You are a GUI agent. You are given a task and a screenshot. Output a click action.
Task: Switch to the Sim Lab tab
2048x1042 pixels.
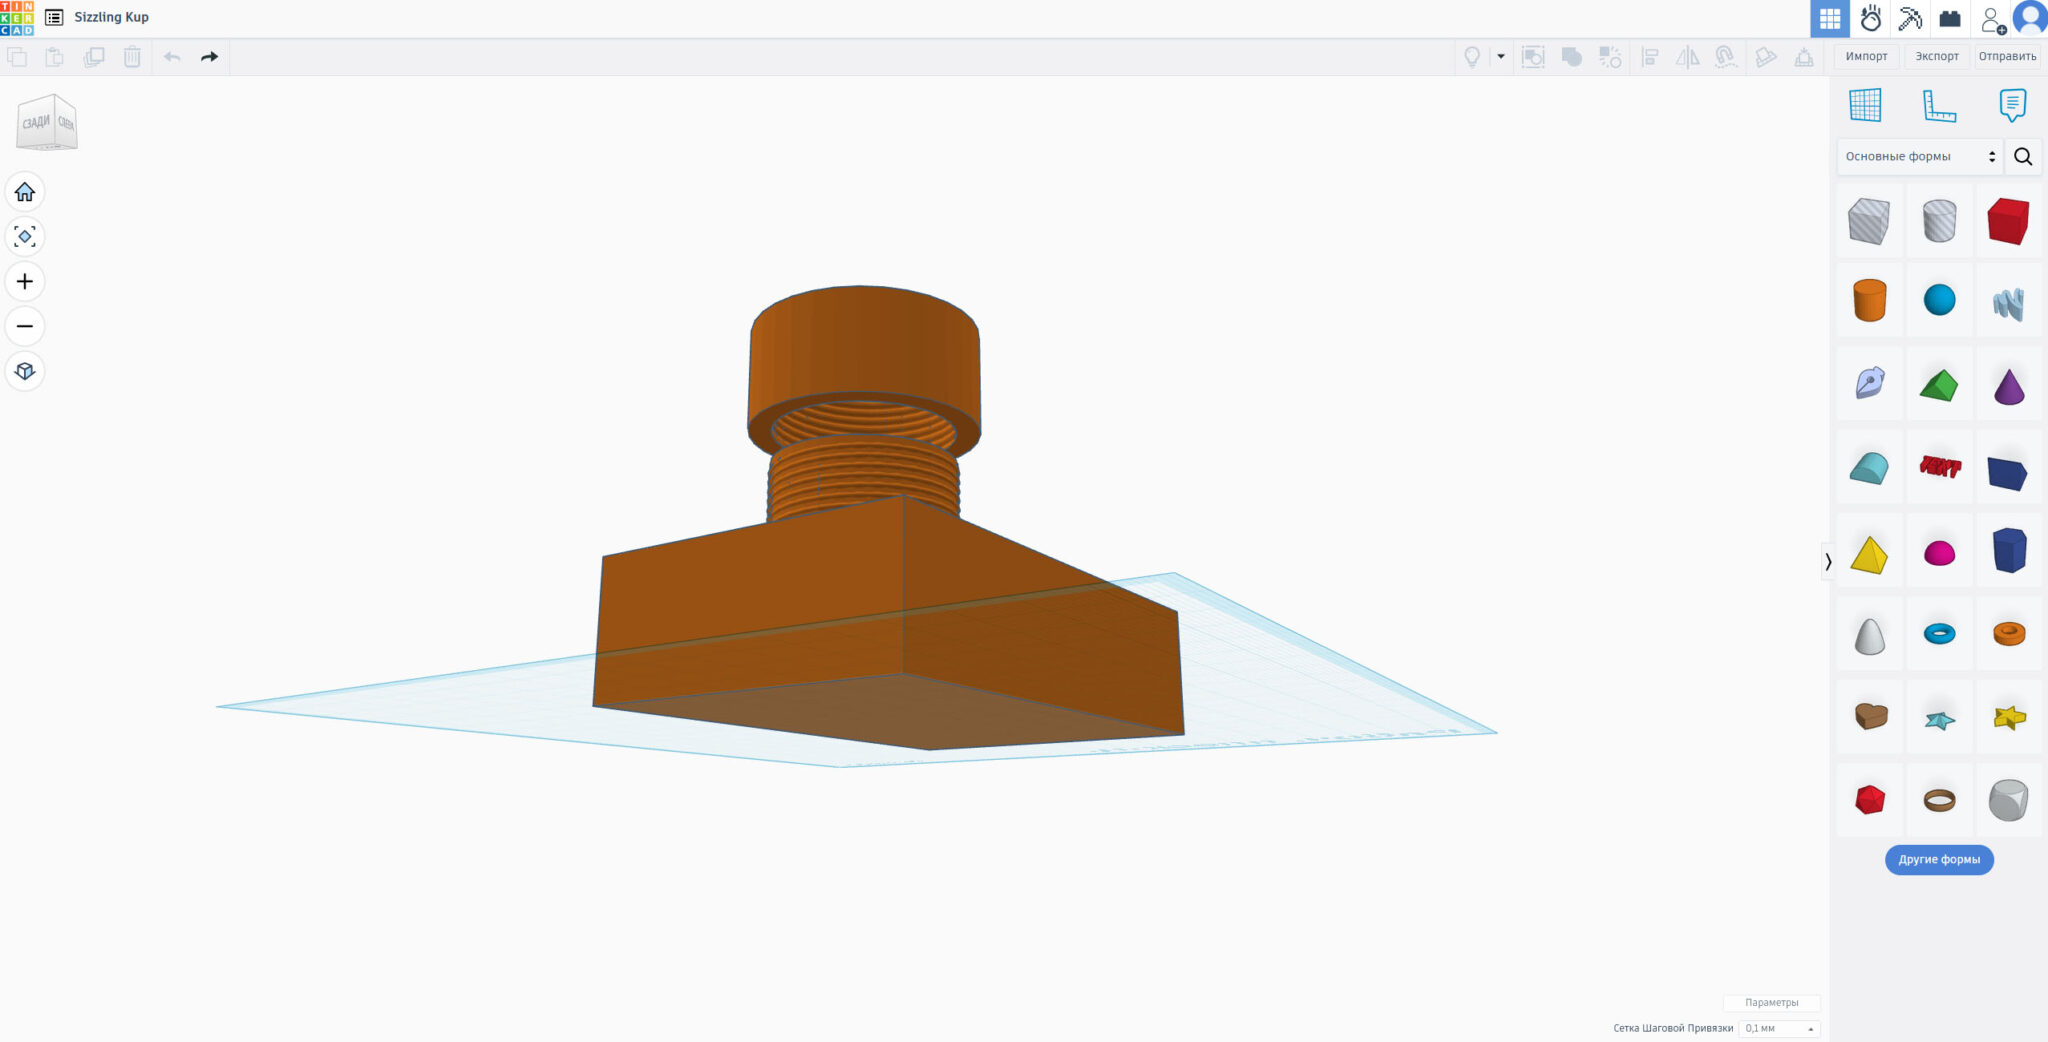tap(1870, 18)
